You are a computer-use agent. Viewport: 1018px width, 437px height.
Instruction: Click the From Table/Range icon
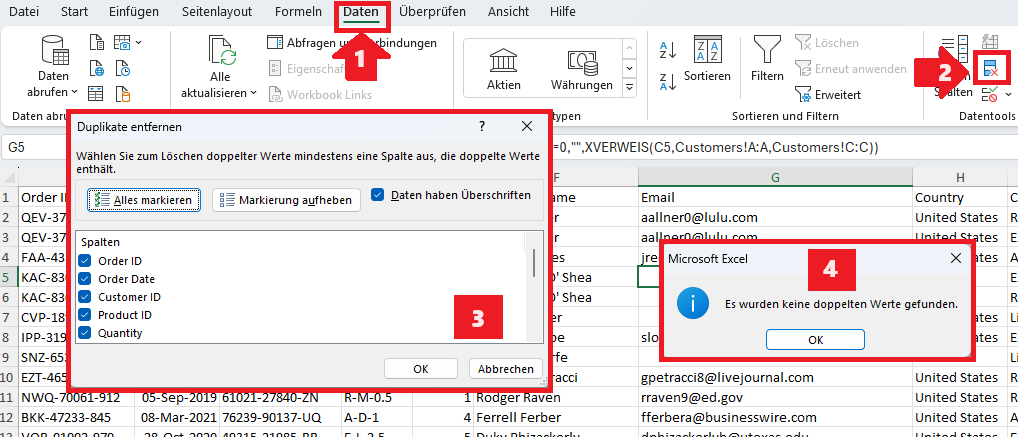point(96,94)
